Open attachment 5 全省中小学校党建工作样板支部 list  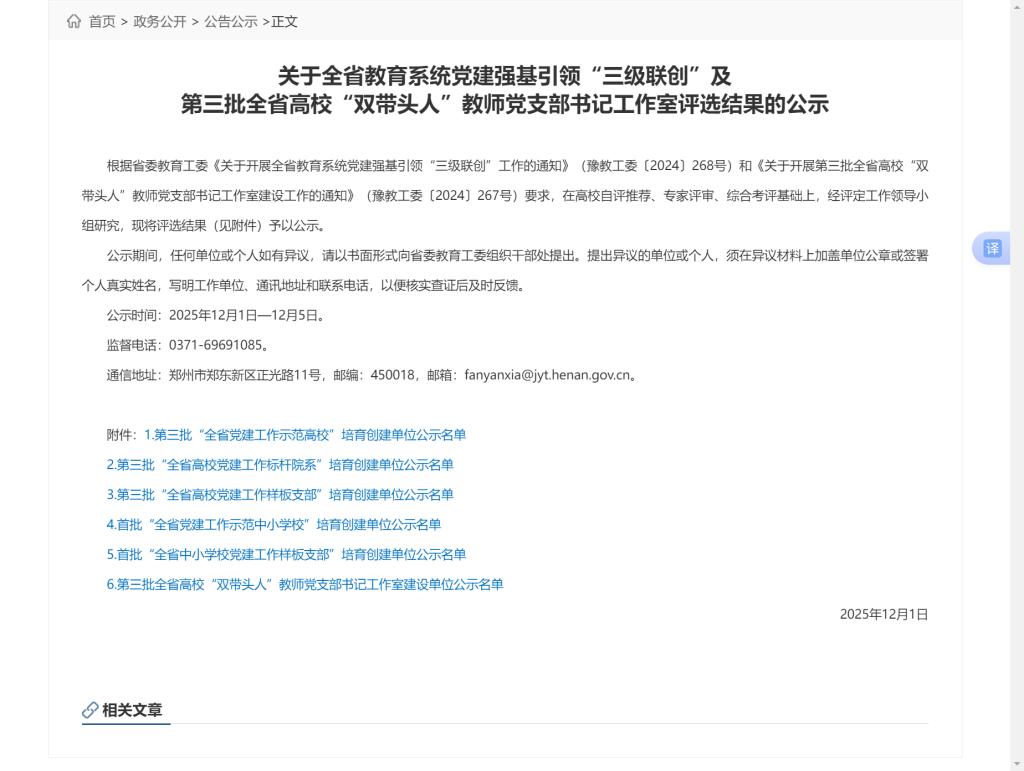286,555
